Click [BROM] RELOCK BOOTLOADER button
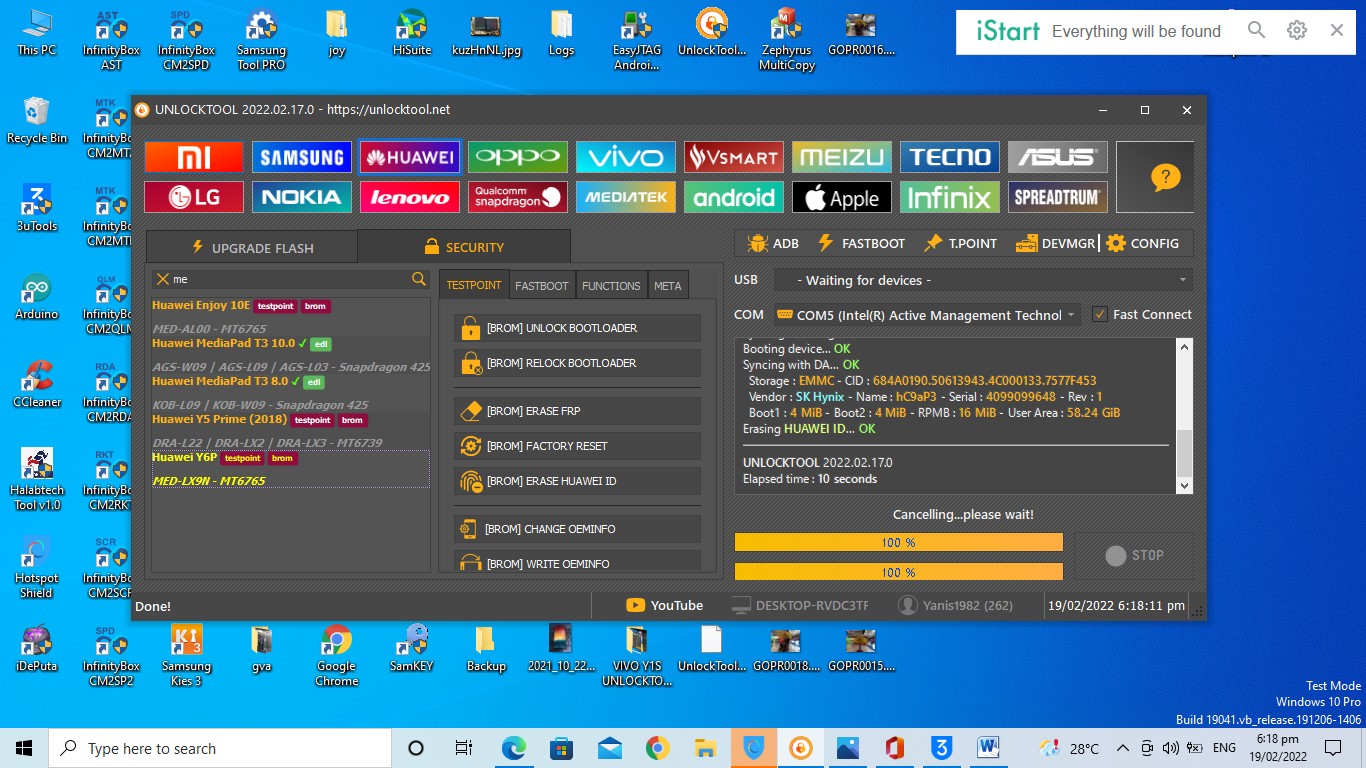The image size is (1366, 768). point(577,363)
